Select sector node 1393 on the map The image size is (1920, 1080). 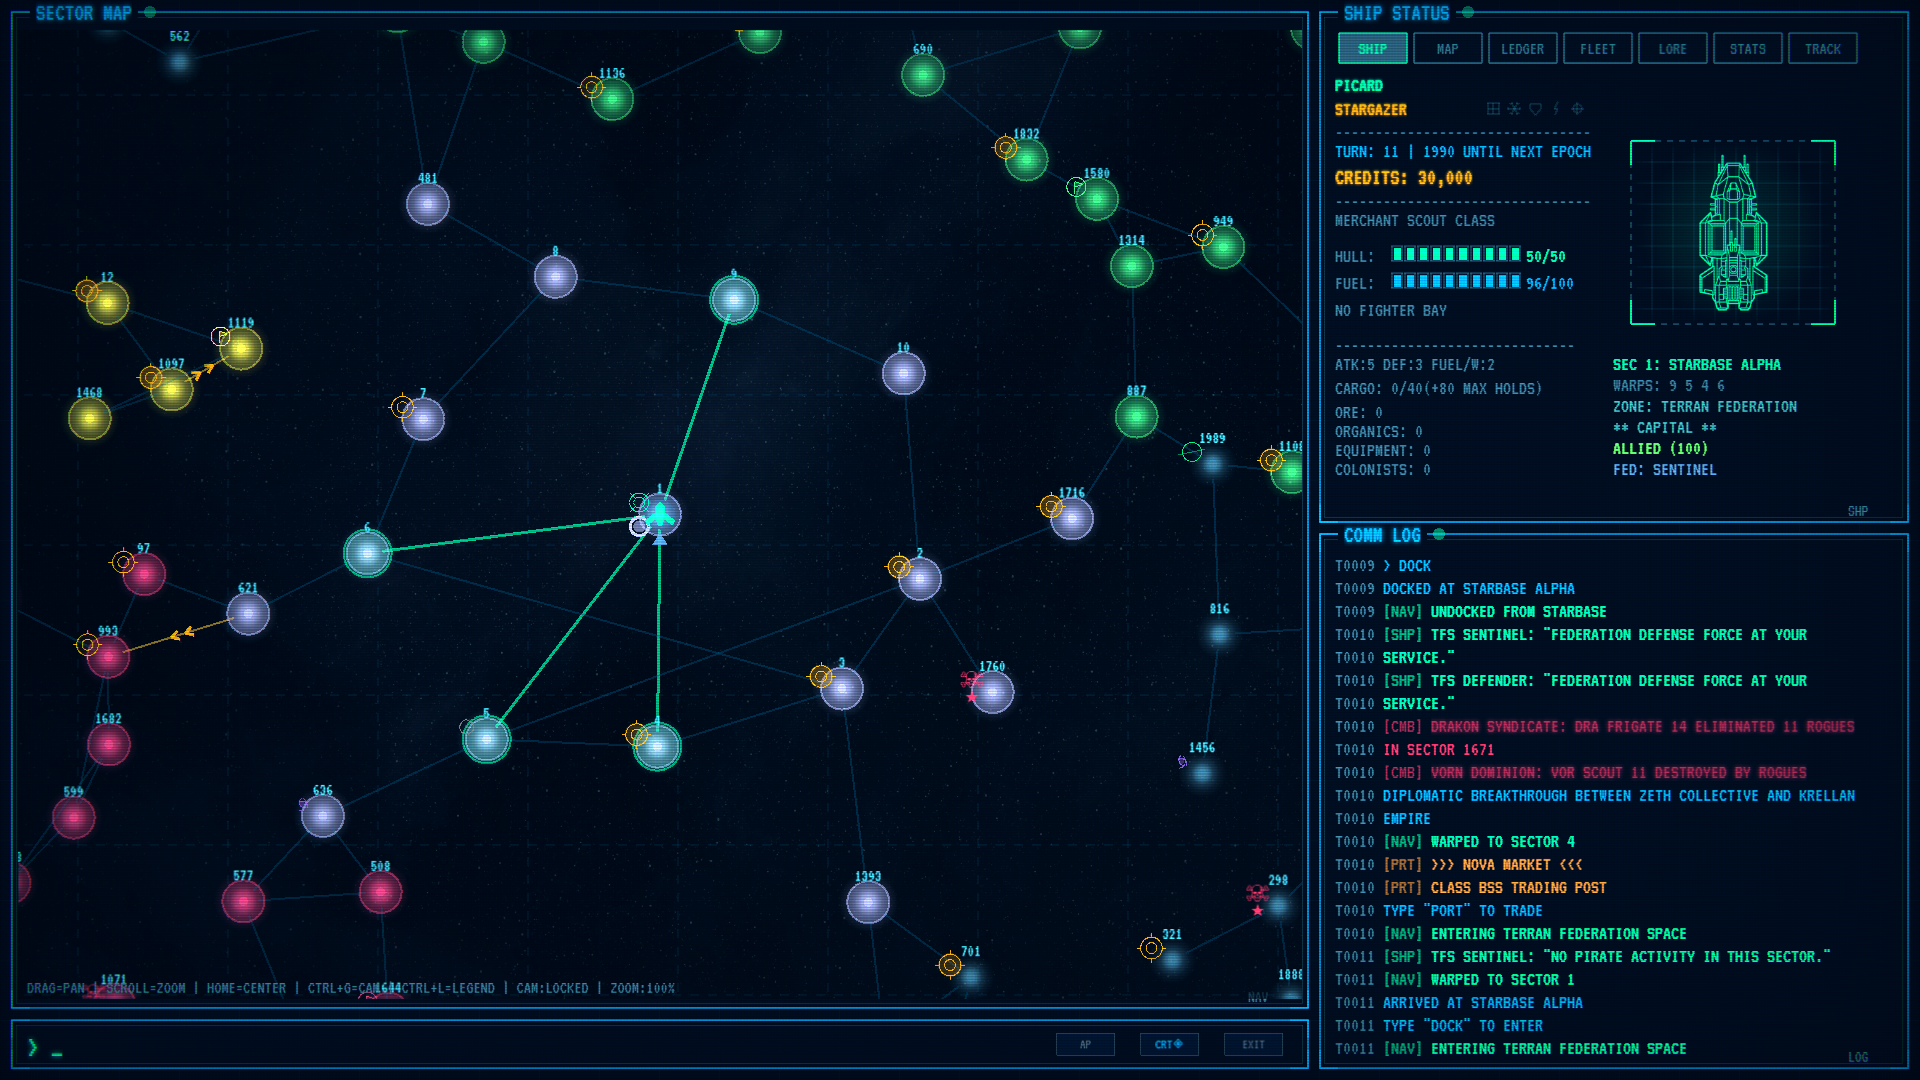click(x=867, y=903)
